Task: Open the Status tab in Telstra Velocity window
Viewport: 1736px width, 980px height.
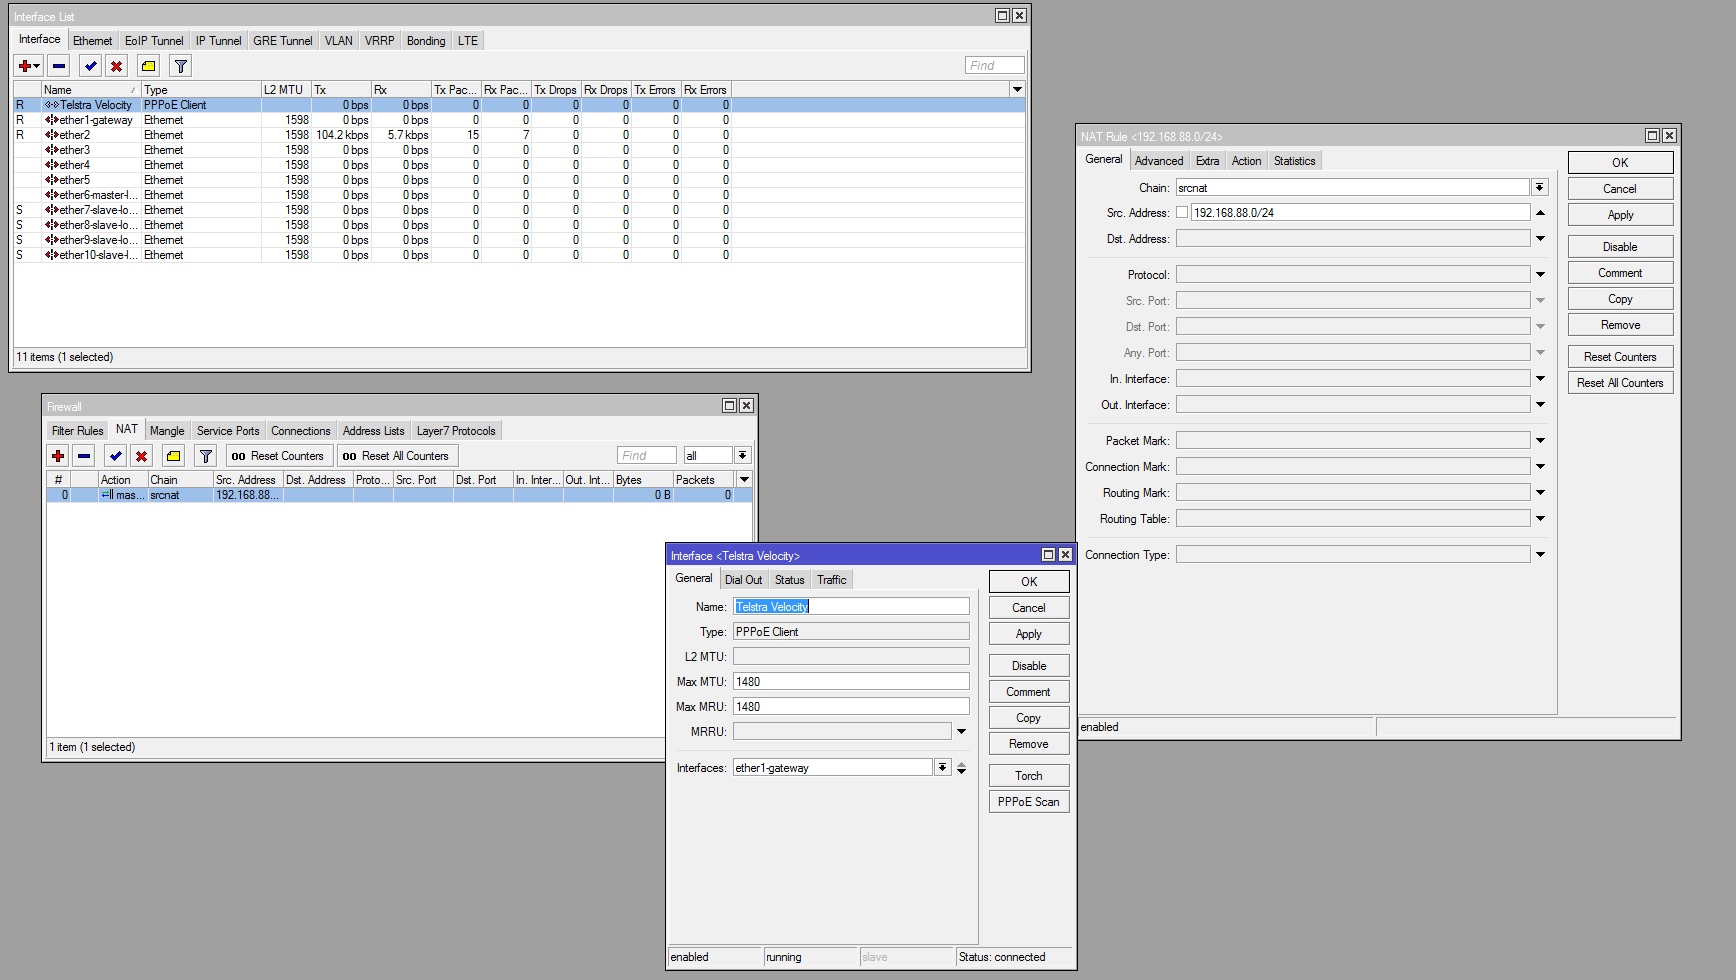Action: click(x=789, y=580)
